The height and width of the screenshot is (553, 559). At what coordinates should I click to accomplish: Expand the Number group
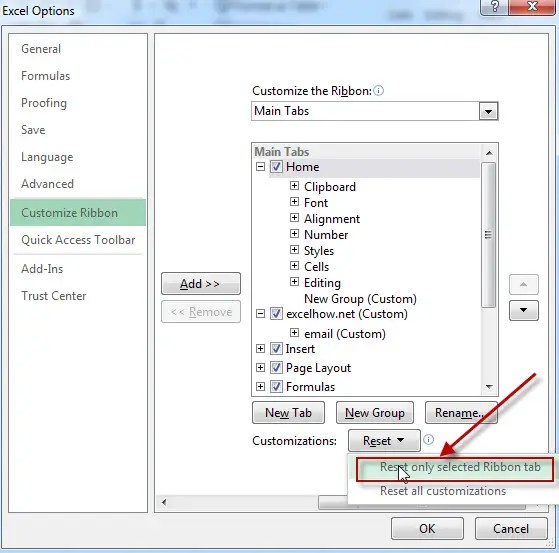click(294, 234)
